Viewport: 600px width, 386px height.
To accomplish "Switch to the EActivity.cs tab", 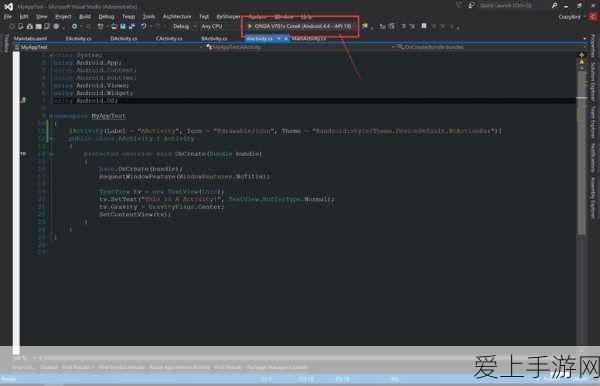I will click(78, 39).
